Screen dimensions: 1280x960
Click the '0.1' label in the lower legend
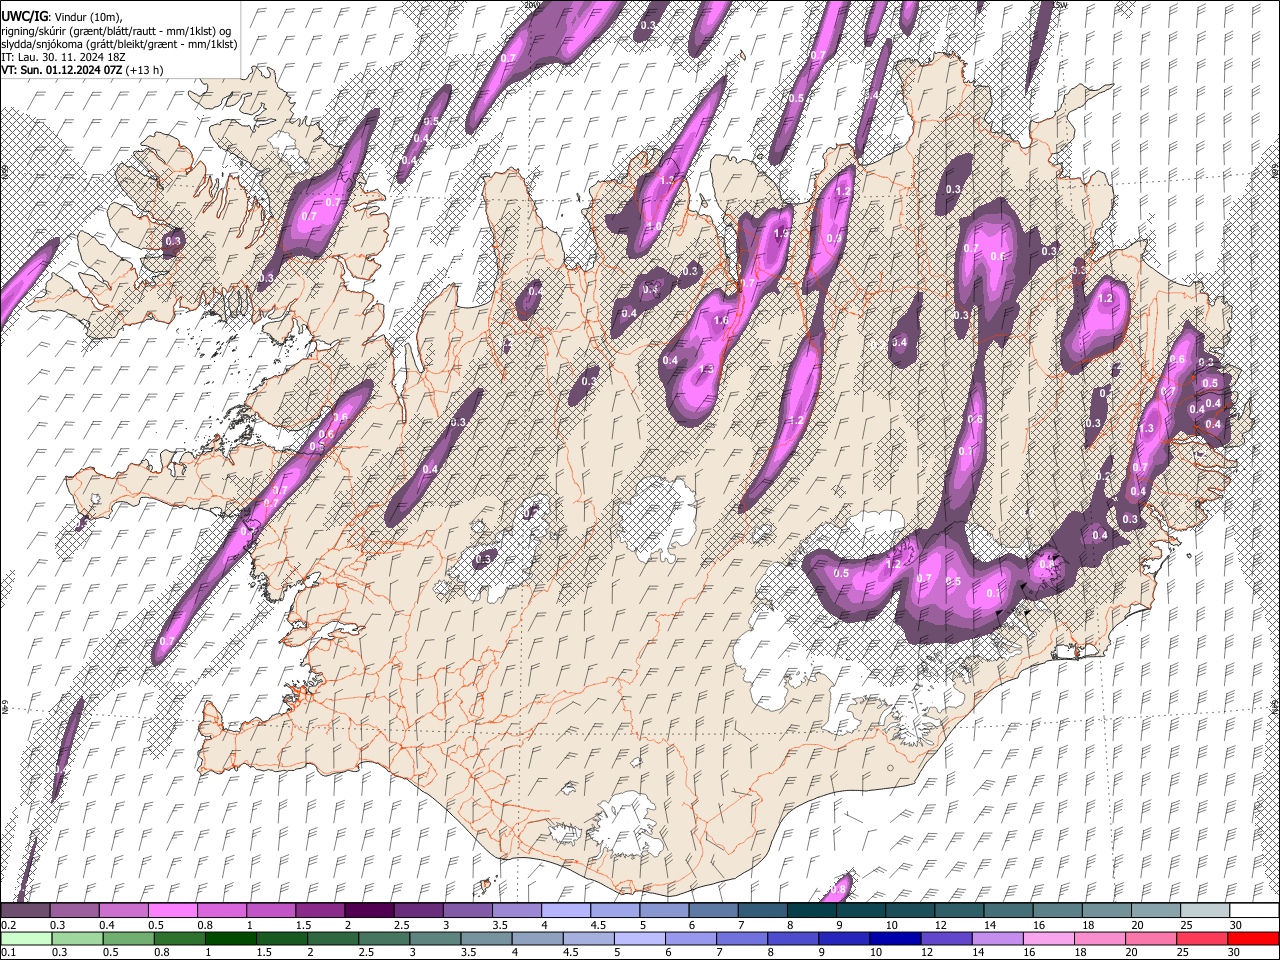pos(8,952)
